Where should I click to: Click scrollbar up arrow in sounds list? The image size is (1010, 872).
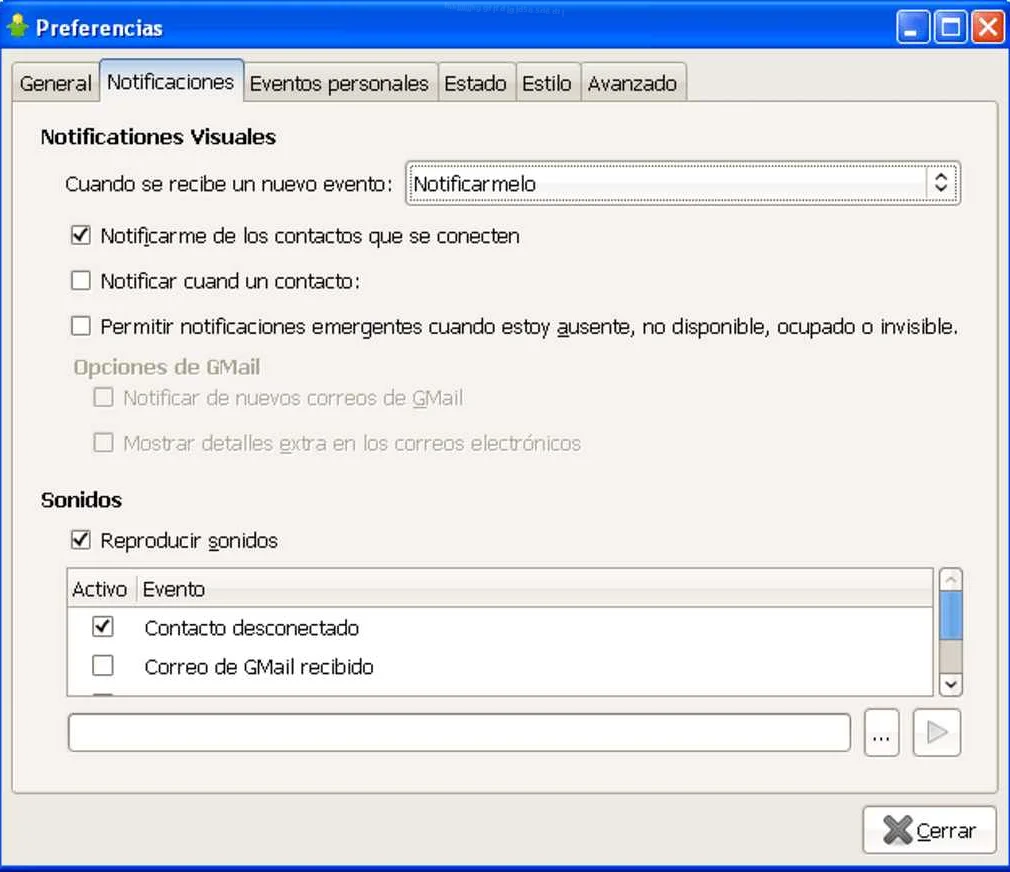tap(951, 580)
